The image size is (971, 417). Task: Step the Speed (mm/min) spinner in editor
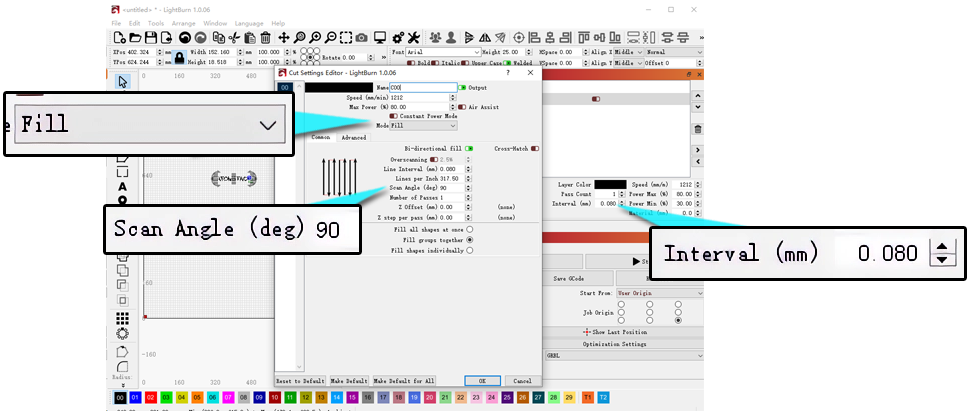click(452, 98)
